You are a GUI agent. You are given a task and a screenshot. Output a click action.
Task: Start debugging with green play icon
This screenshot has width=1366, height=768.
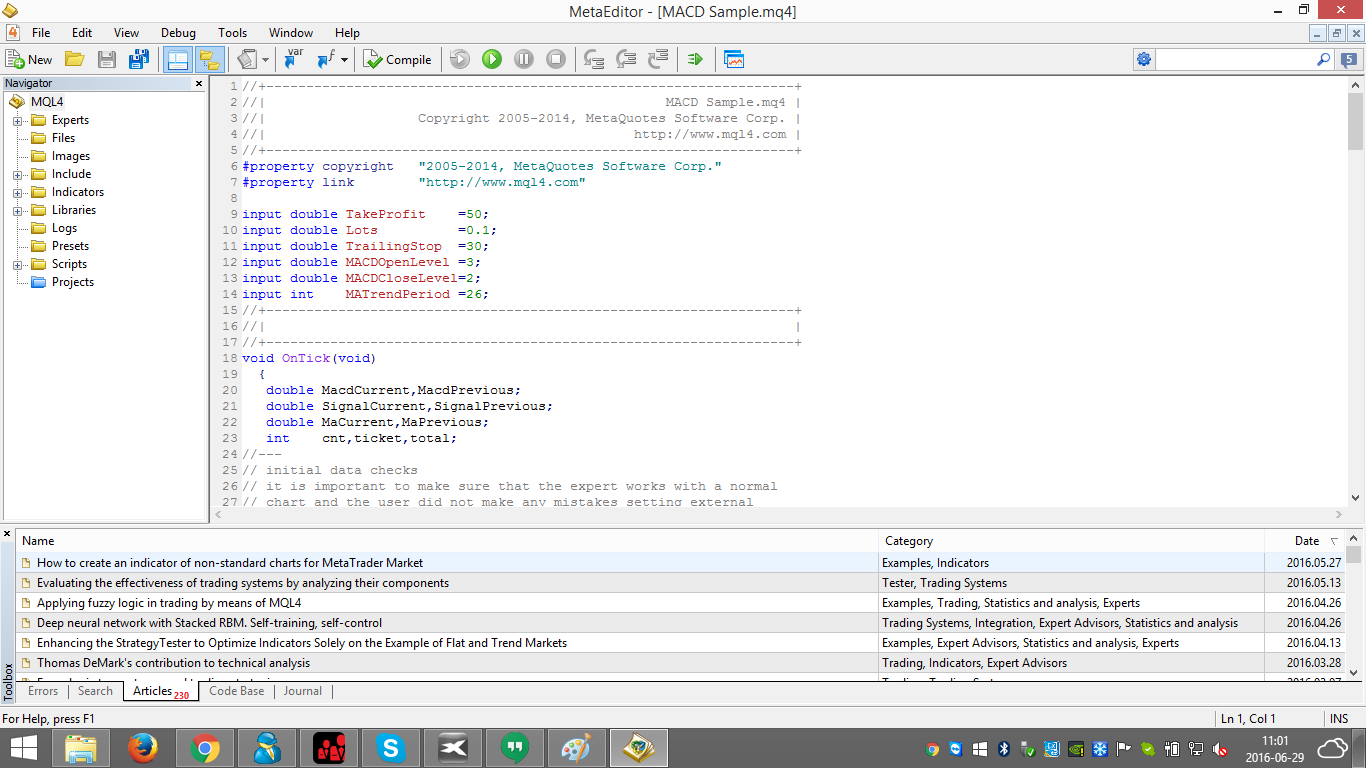[x=491, y=60]
